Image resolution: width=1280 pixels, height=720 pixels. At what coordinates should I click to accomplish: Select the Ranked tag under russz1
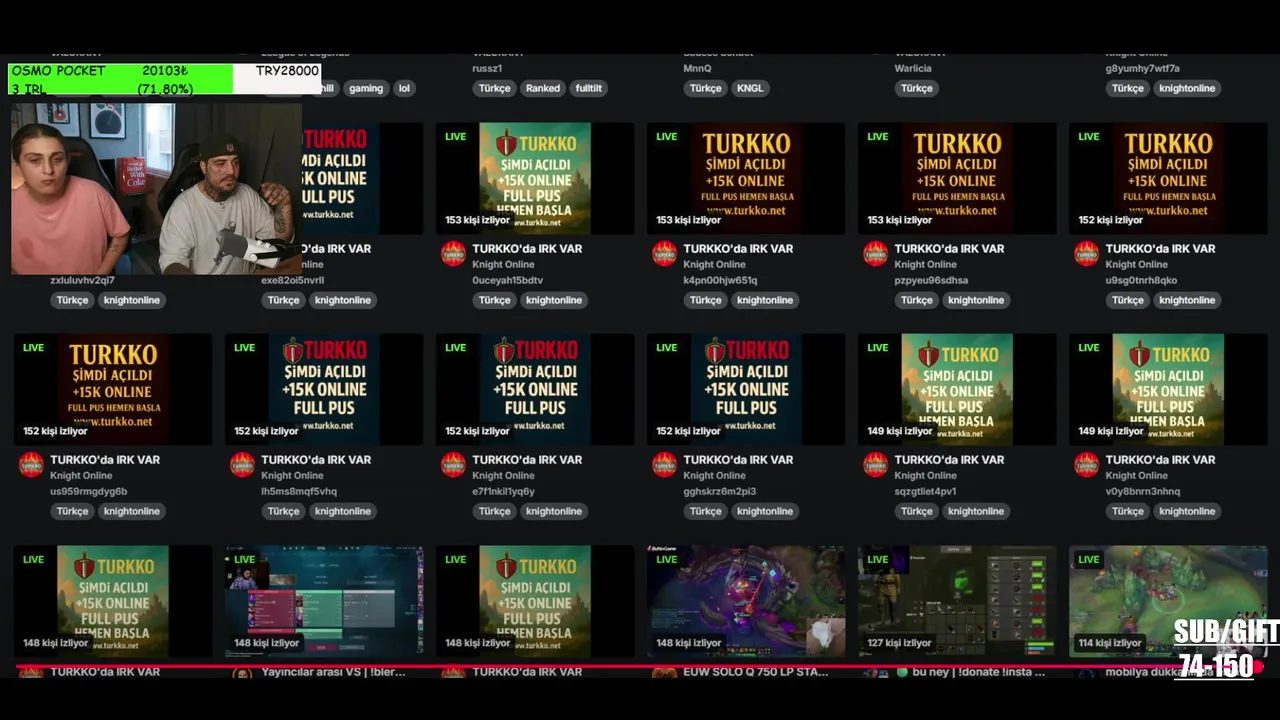[x=543, y=88]
